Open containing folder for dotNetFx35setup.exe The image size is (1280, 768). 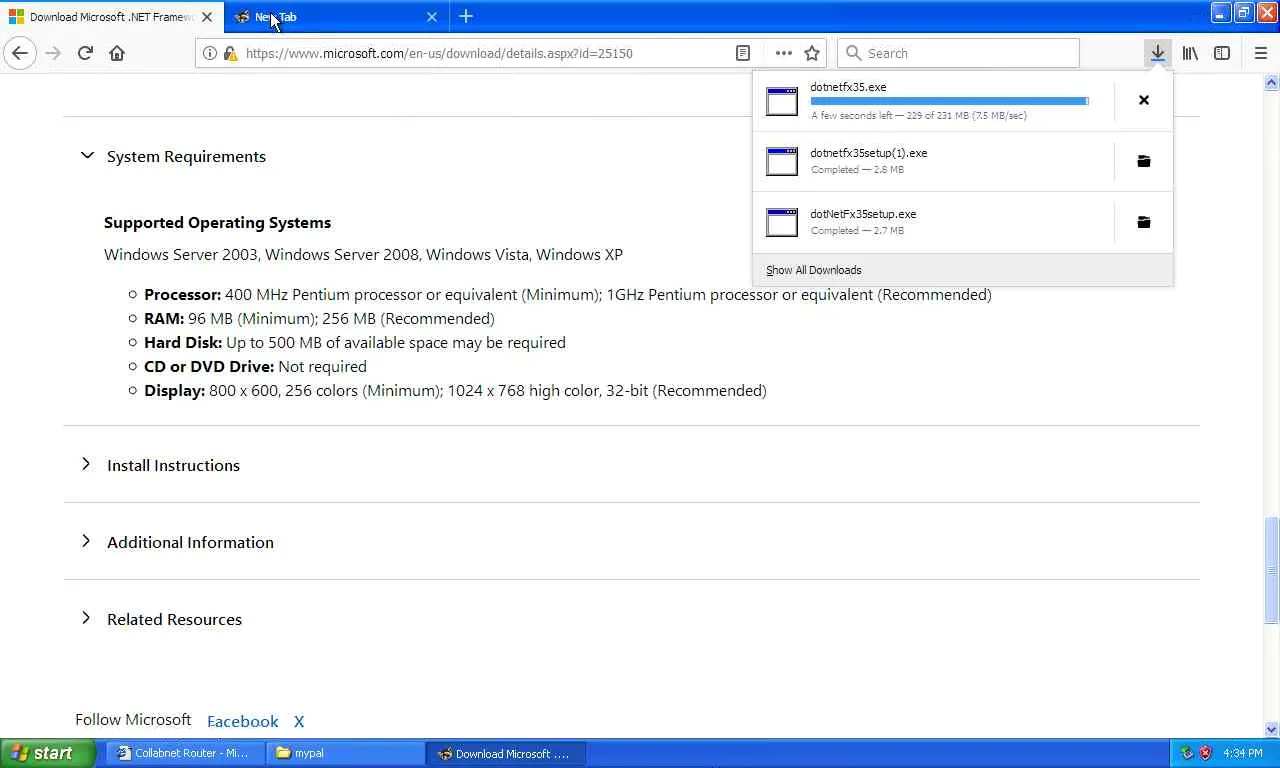pyautogui.click(x=1144, y=222)
